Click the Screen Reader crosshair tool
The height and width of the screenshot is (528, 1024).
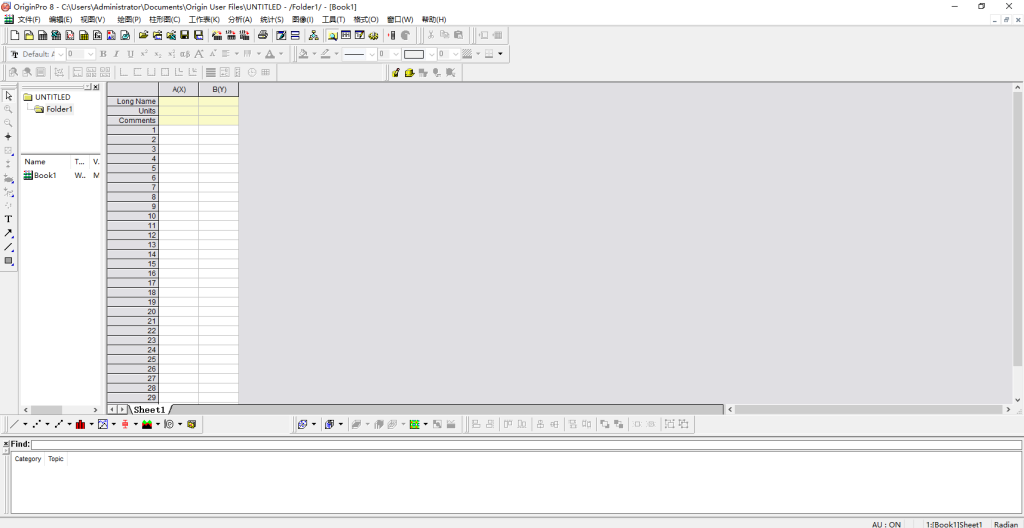9,136
